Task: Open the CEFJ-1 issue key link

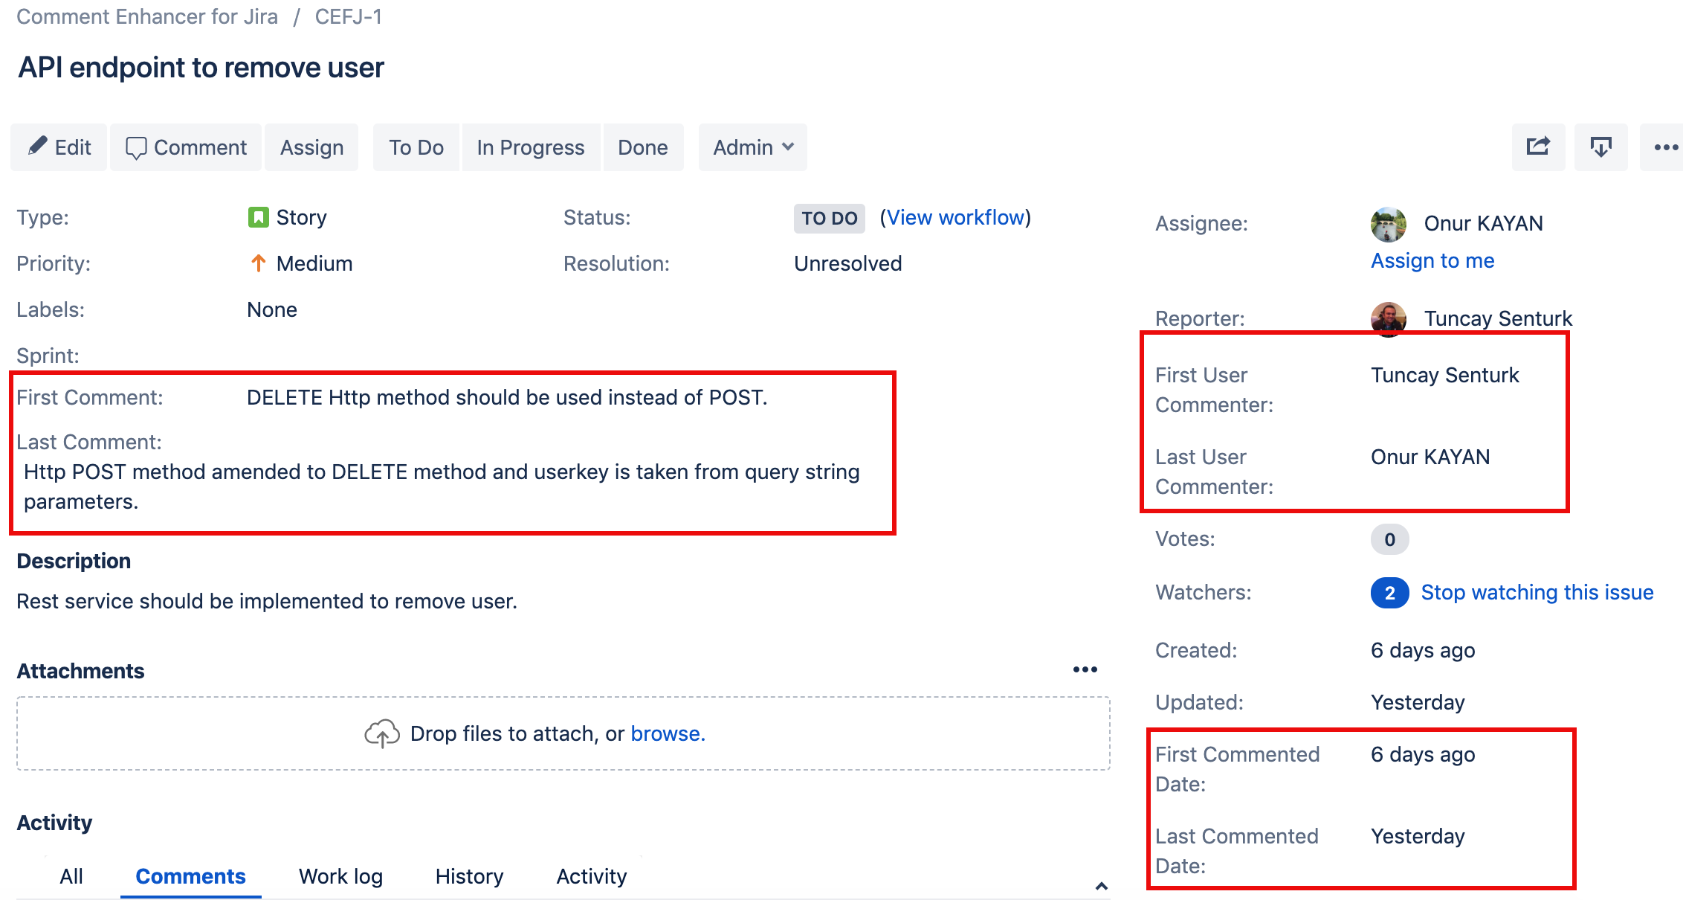Action: (x=348, y=17)
